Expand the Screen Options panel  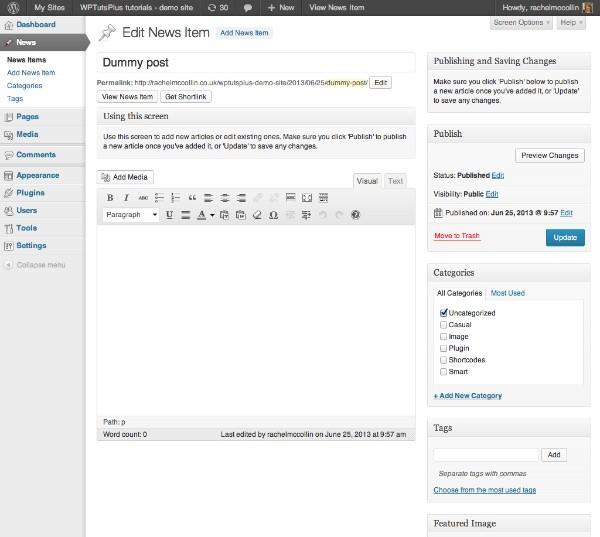[521, 23]
